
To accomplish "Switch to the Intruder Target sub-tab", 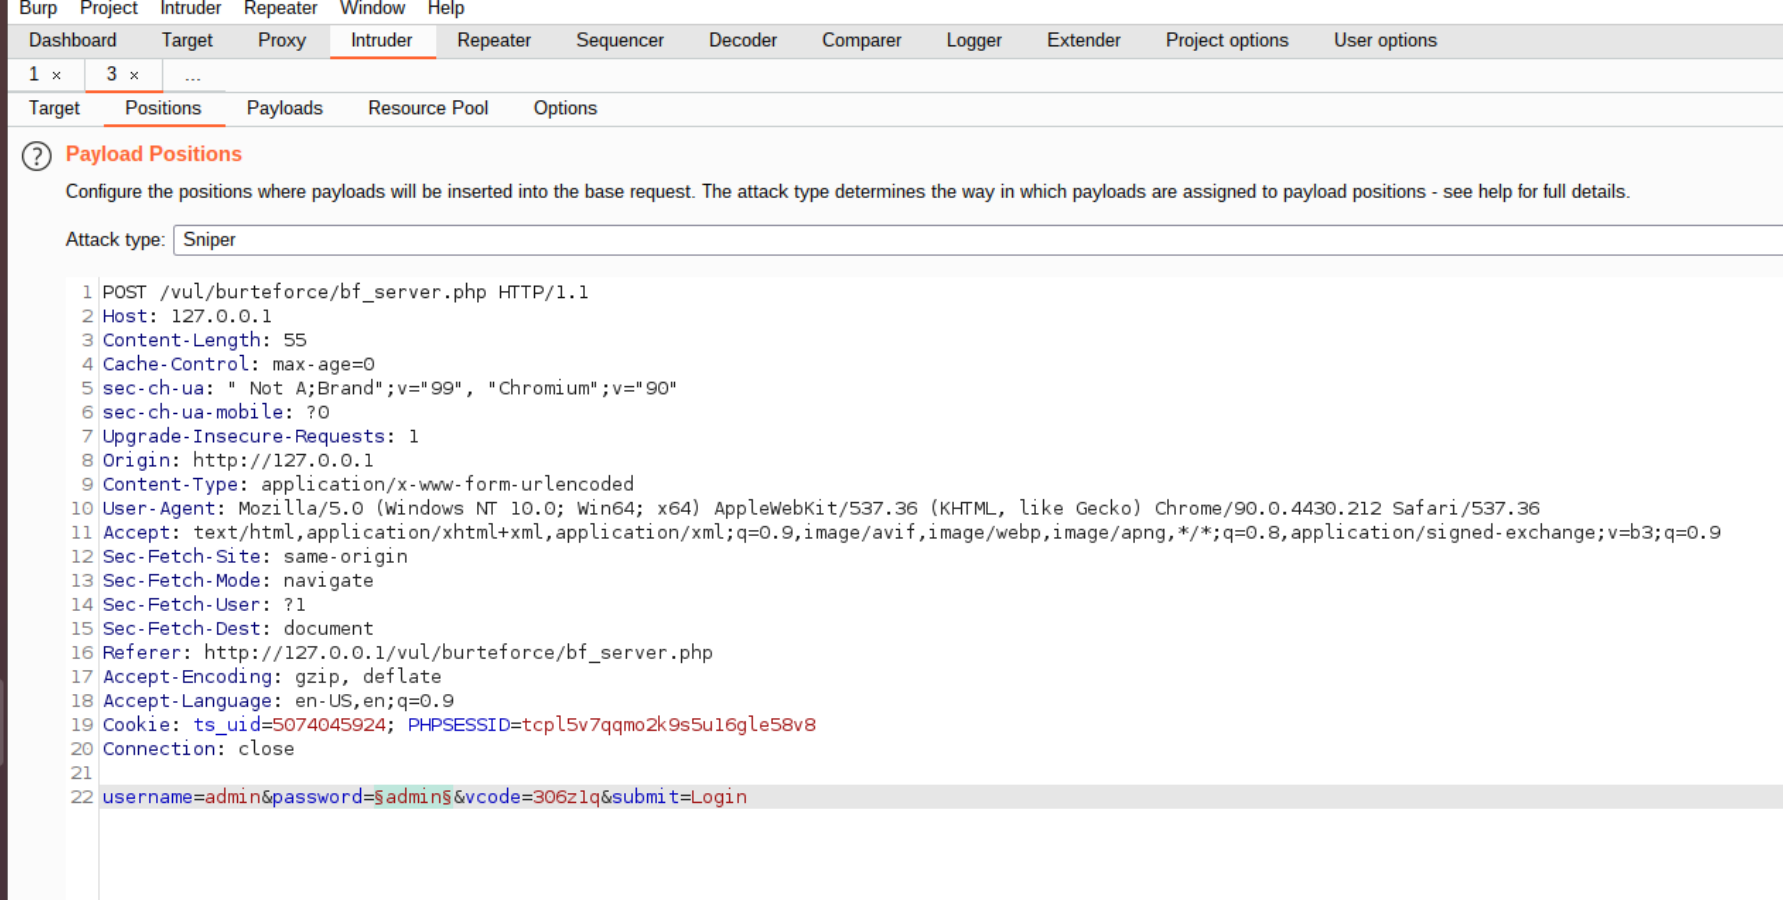I will (54, 108).
